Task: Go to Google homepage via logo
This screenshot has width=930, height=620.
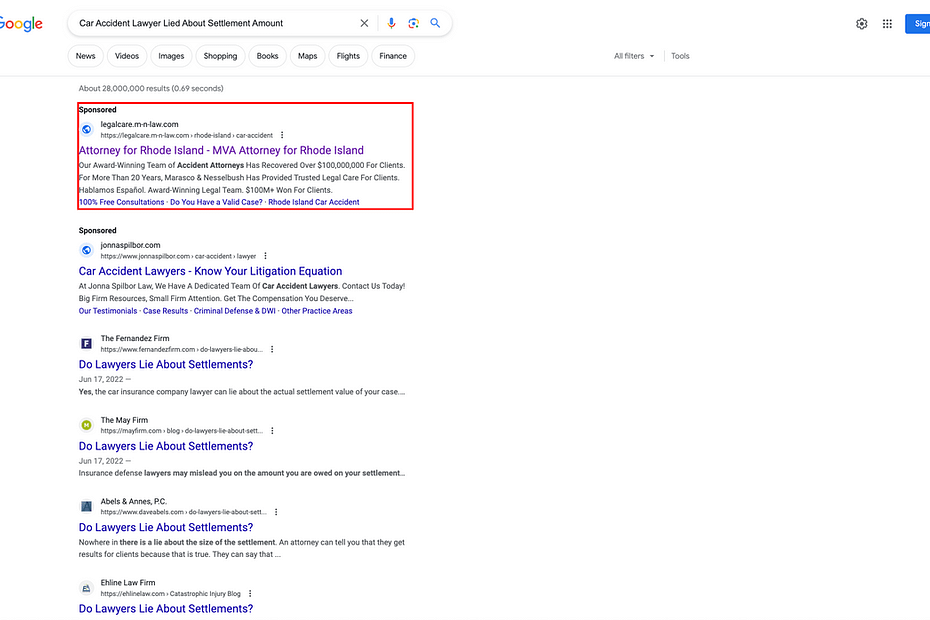Action: pyautogui.click(x=21, y=24)
